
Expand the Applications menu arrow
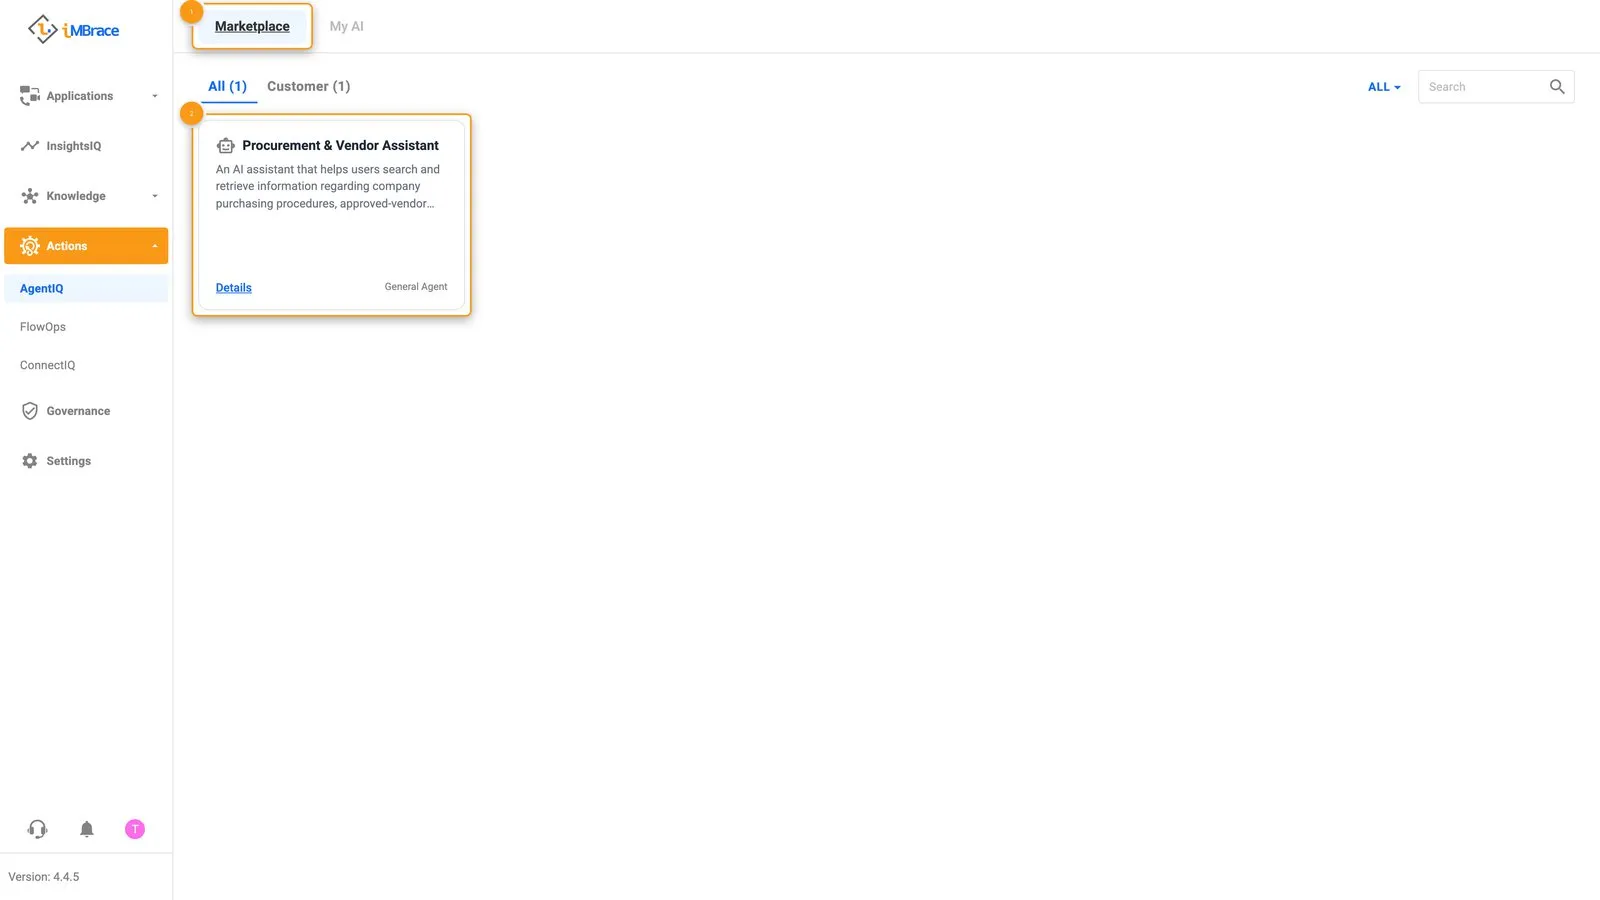pos(155,96)
